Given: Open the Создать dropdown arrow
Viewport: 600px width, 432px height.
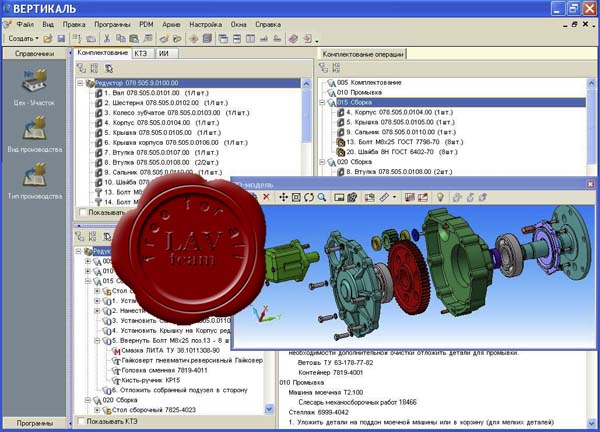Looking at the screenshot, I should click(x=37, y=39).
